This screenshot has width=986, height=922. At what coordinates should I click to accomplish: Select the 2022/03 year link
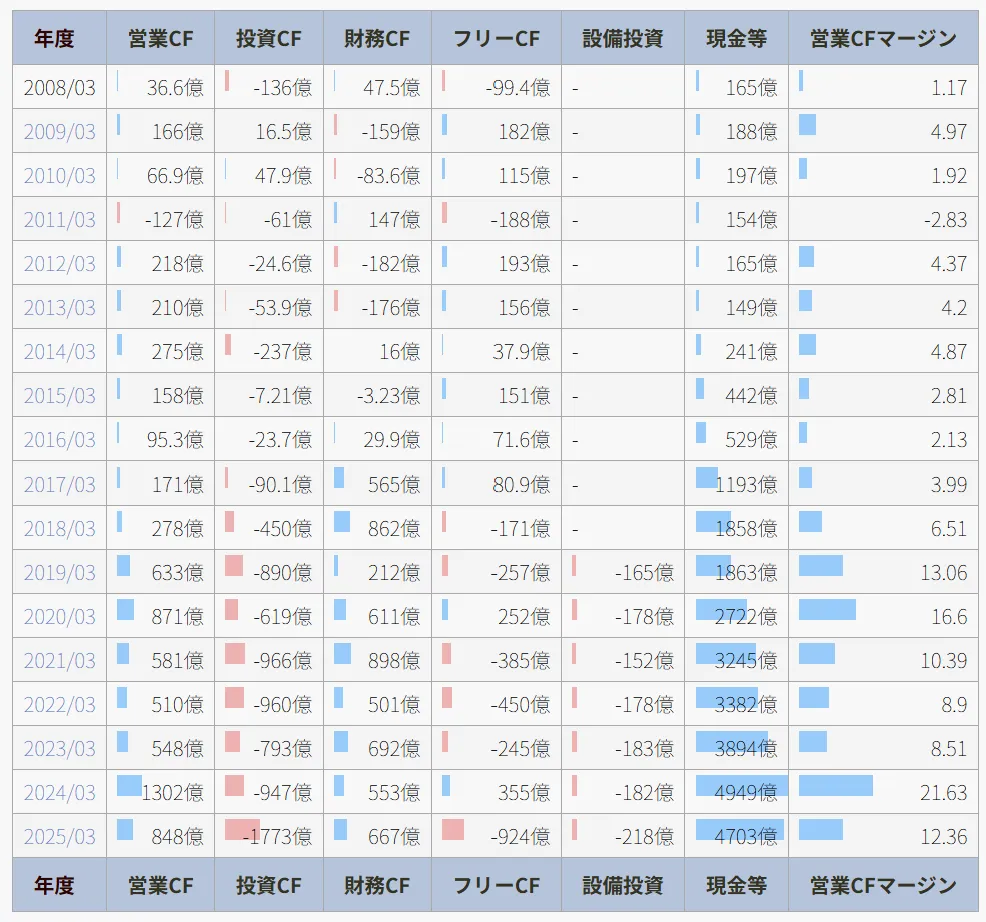[x=60, y=705]
